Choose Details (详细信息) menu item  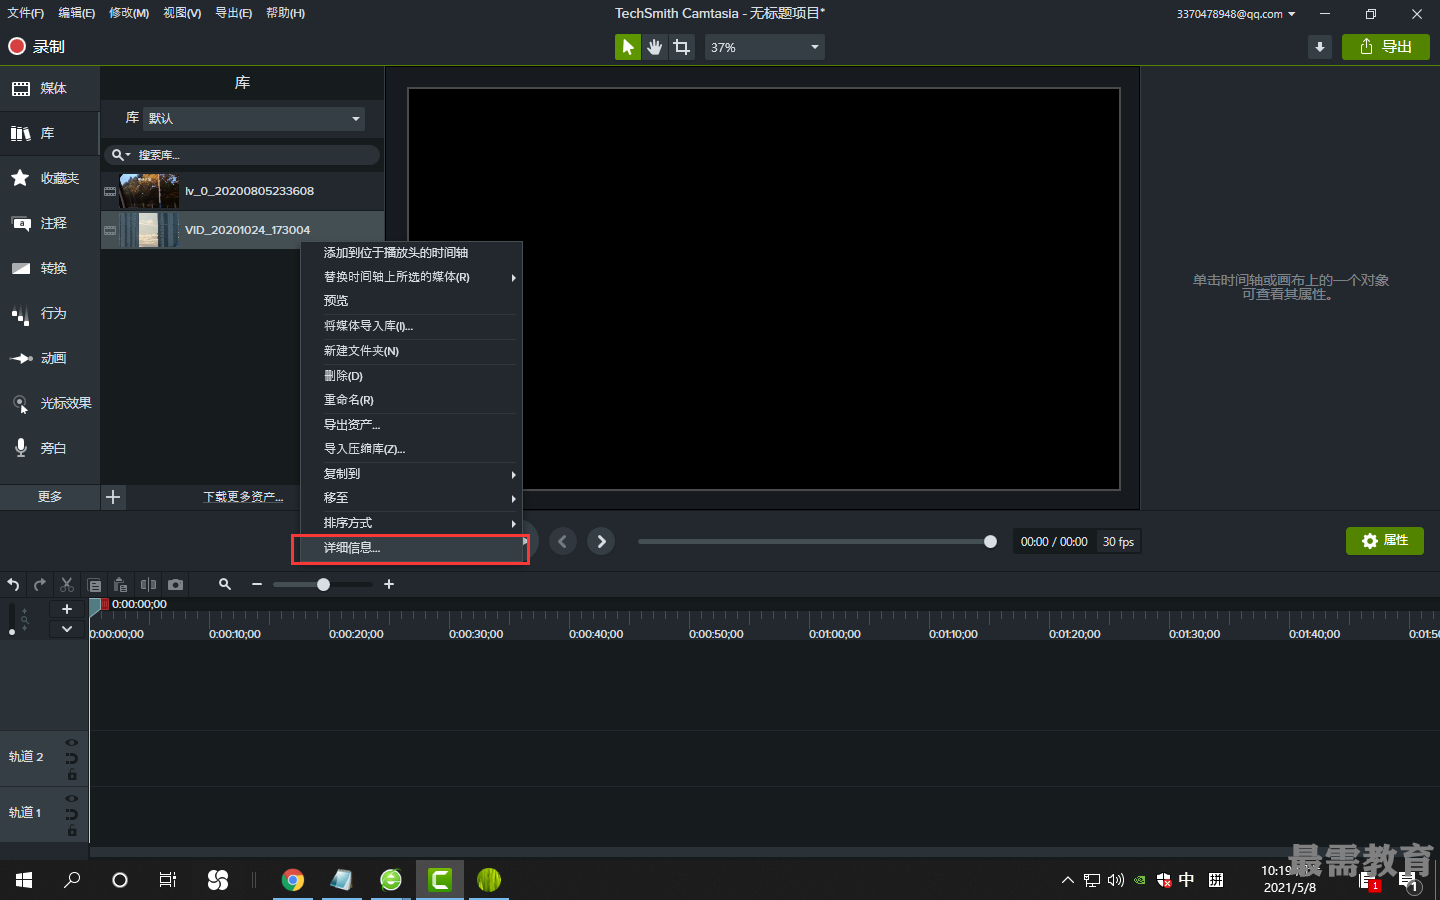click(x=411, y=548)
